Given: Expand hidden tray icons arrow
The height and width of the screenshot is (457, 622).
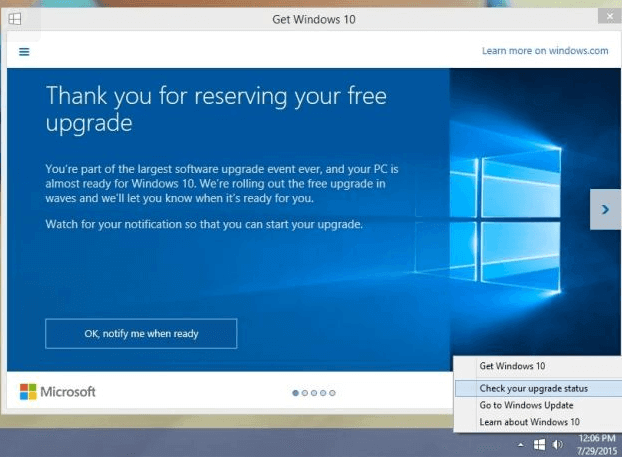Looking at the screenshot, I should tap(520, 443).
